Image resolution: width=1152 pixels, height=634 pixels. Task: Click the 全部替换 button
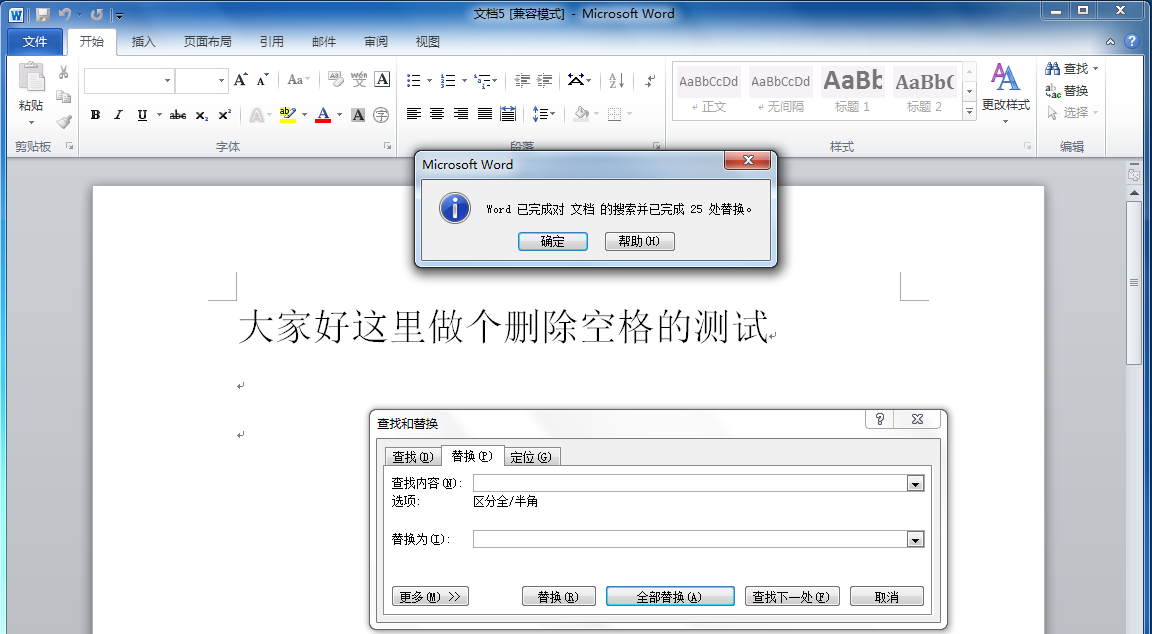(670, 597)
